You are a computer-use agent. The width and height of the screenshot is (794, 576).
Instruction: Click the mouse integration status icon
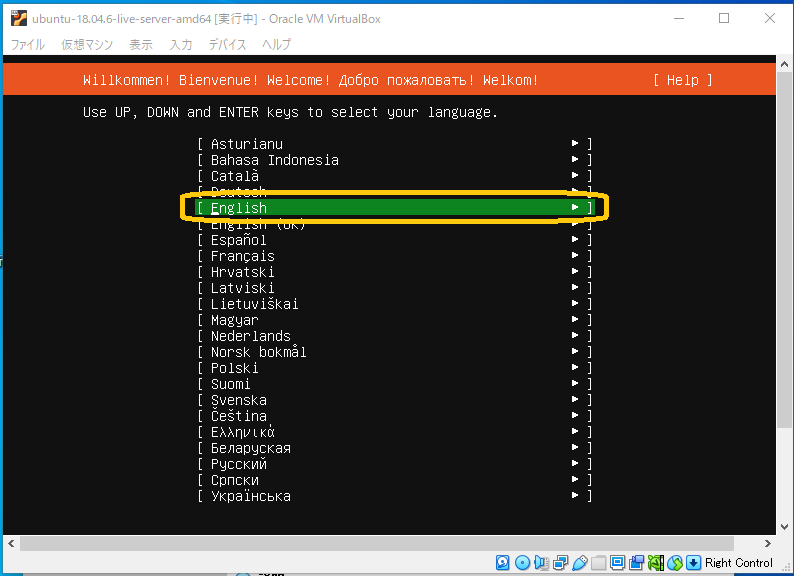(675, 563)
